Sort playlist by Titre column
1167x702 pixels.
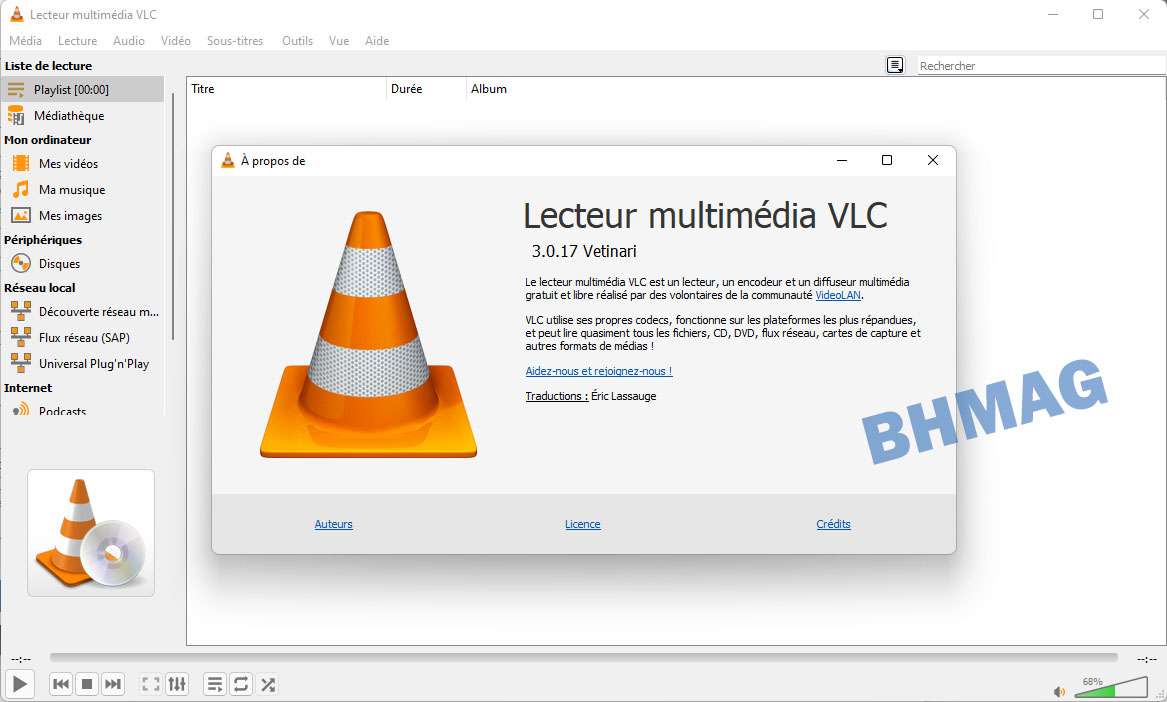pos(287,89)
